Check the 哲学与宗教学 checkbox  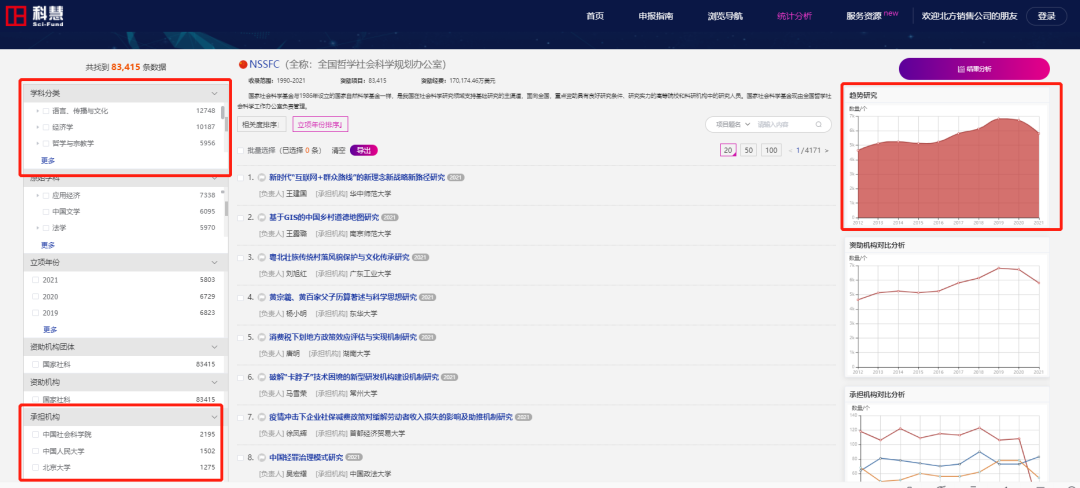(46, 144)
